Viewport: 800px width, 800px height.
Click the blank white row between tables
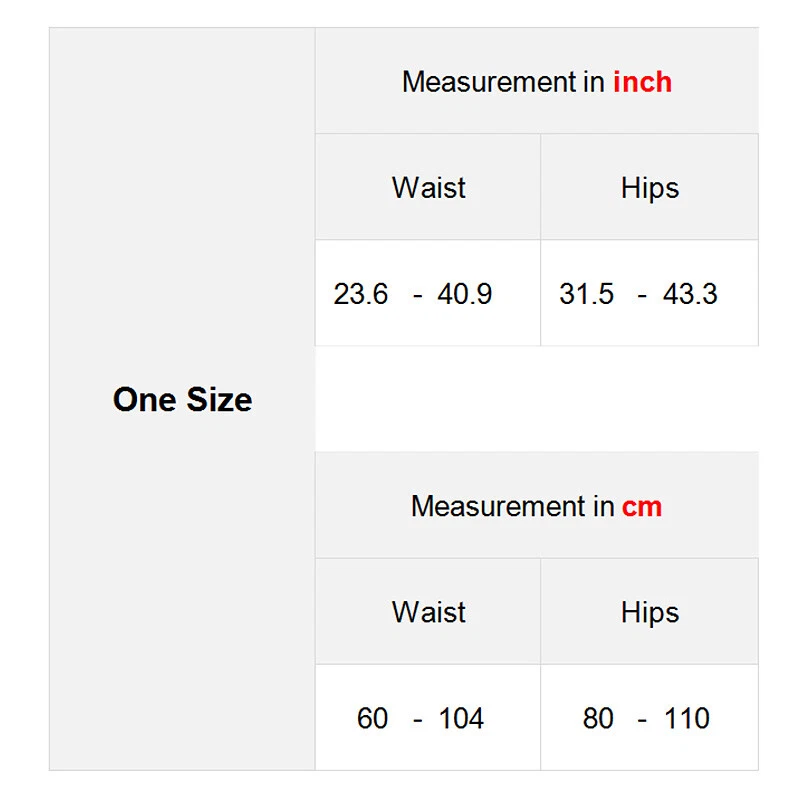[536, 399]
